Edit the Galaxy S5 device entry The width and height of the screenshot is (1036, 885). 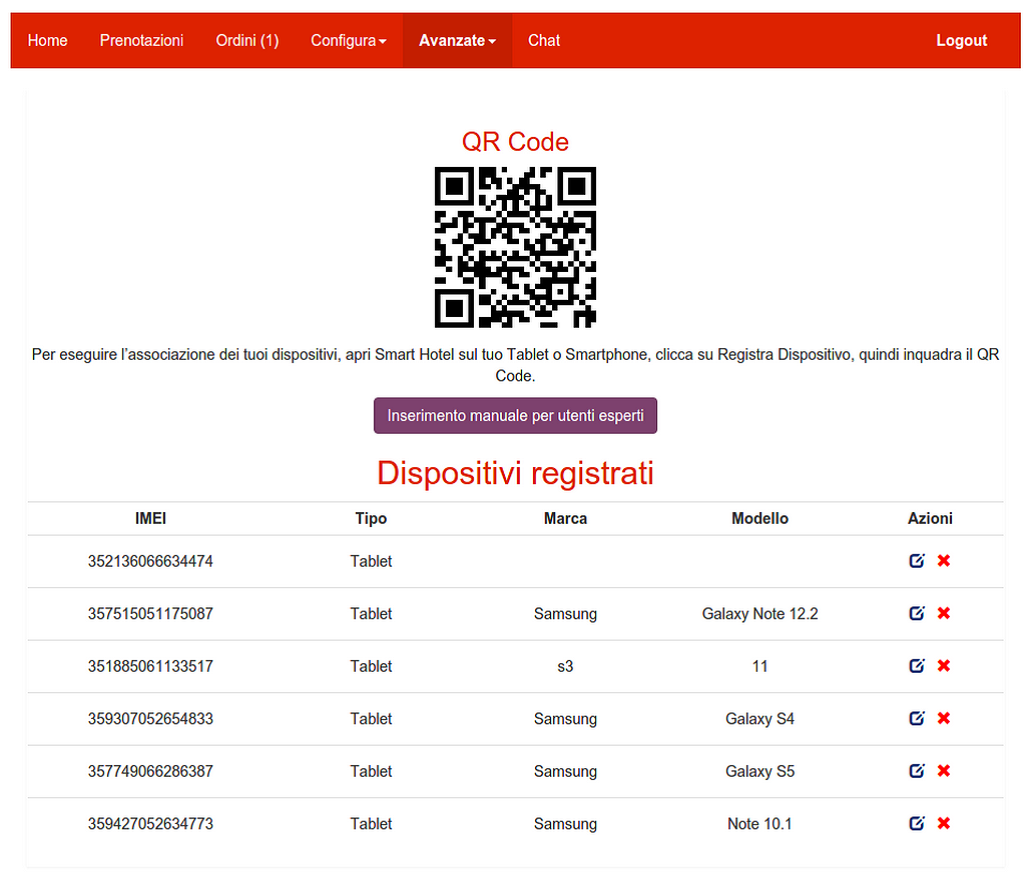coord(916,771)
